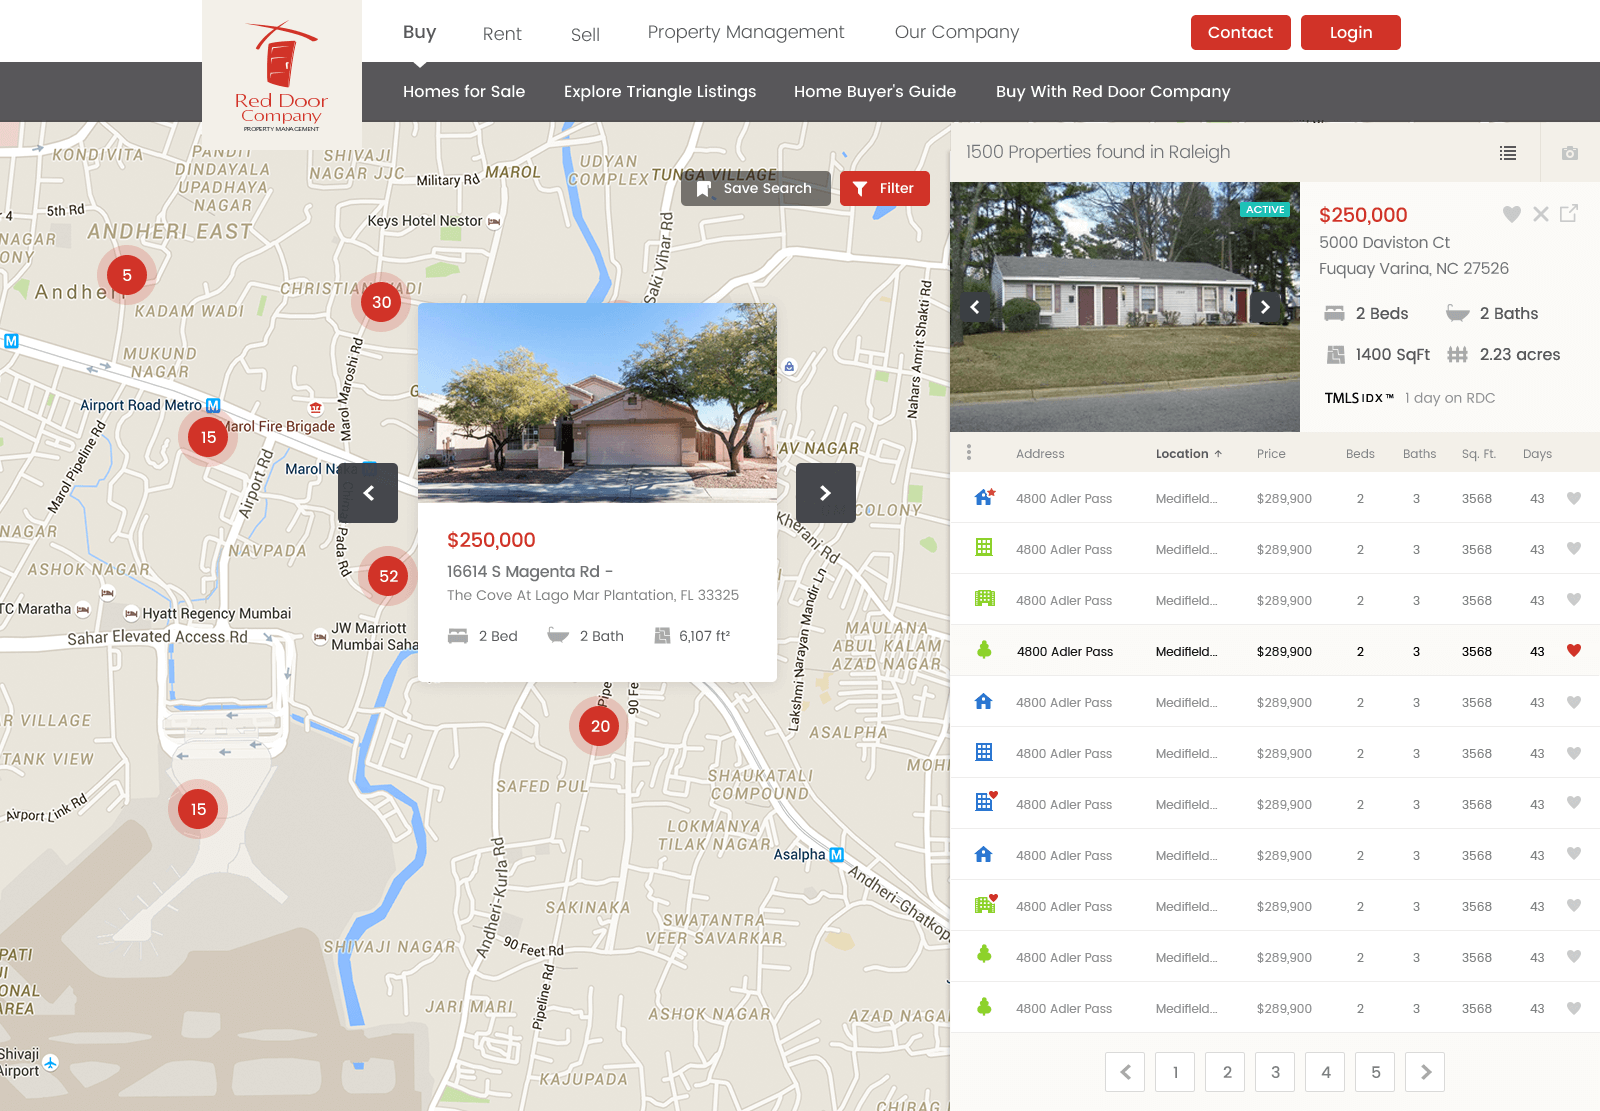
Task: Open the Filter options
Action: click(x=884, y=188)
